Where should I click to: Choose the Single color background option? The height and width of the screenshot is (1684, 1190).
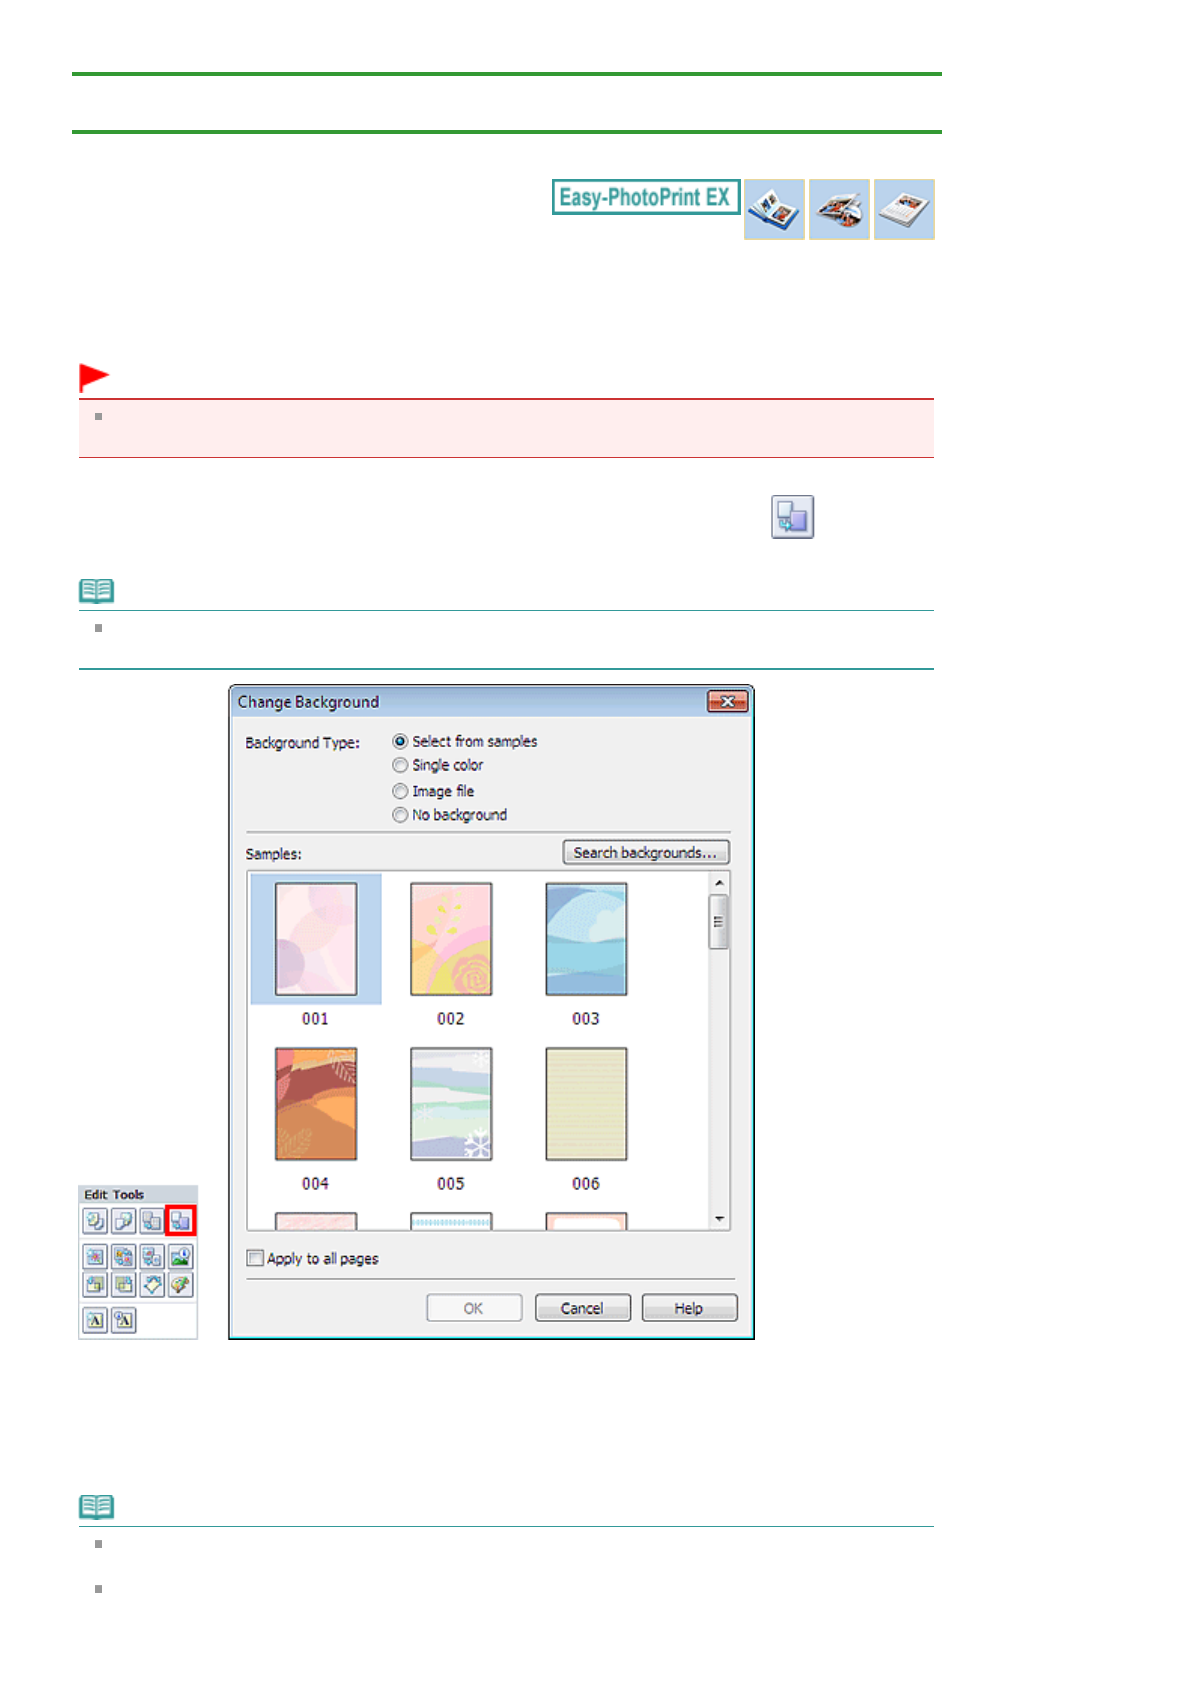click(400, 765)
